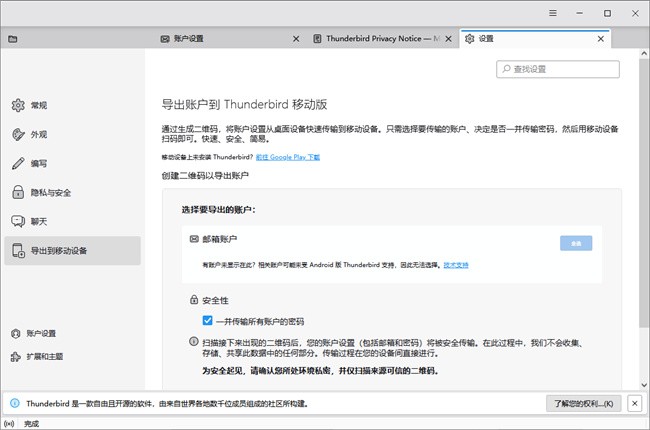Click the 隐私与安全 lock icon

point(18,193)
